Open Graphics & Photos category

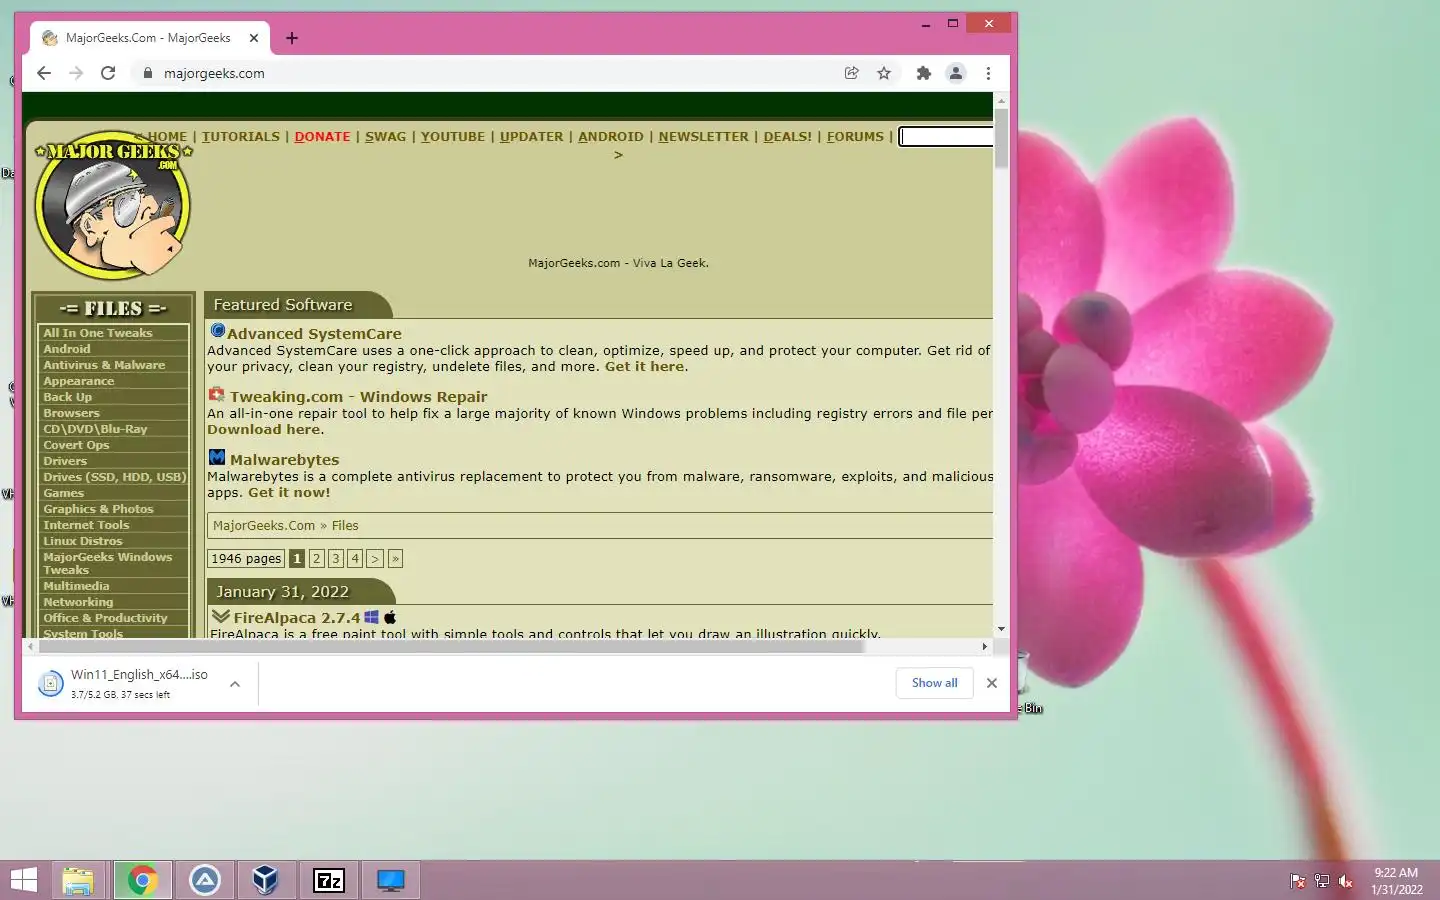tap(98, 509)
